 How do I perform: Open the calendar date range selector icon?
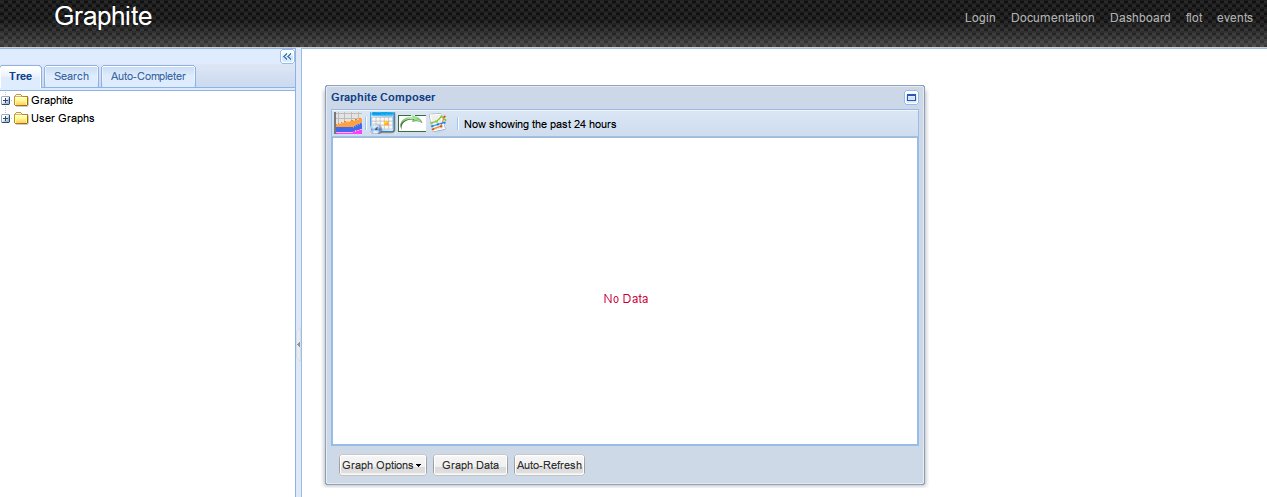[382, 123]
